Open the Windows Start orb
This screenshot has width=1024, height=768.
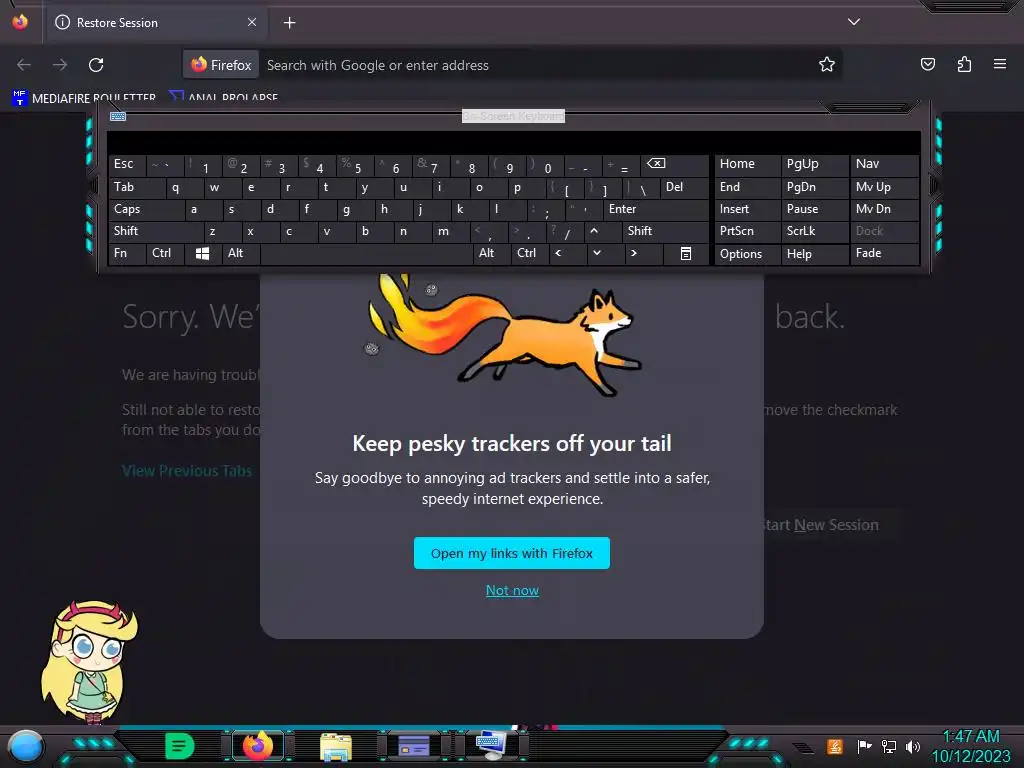(x=25, y=746)
